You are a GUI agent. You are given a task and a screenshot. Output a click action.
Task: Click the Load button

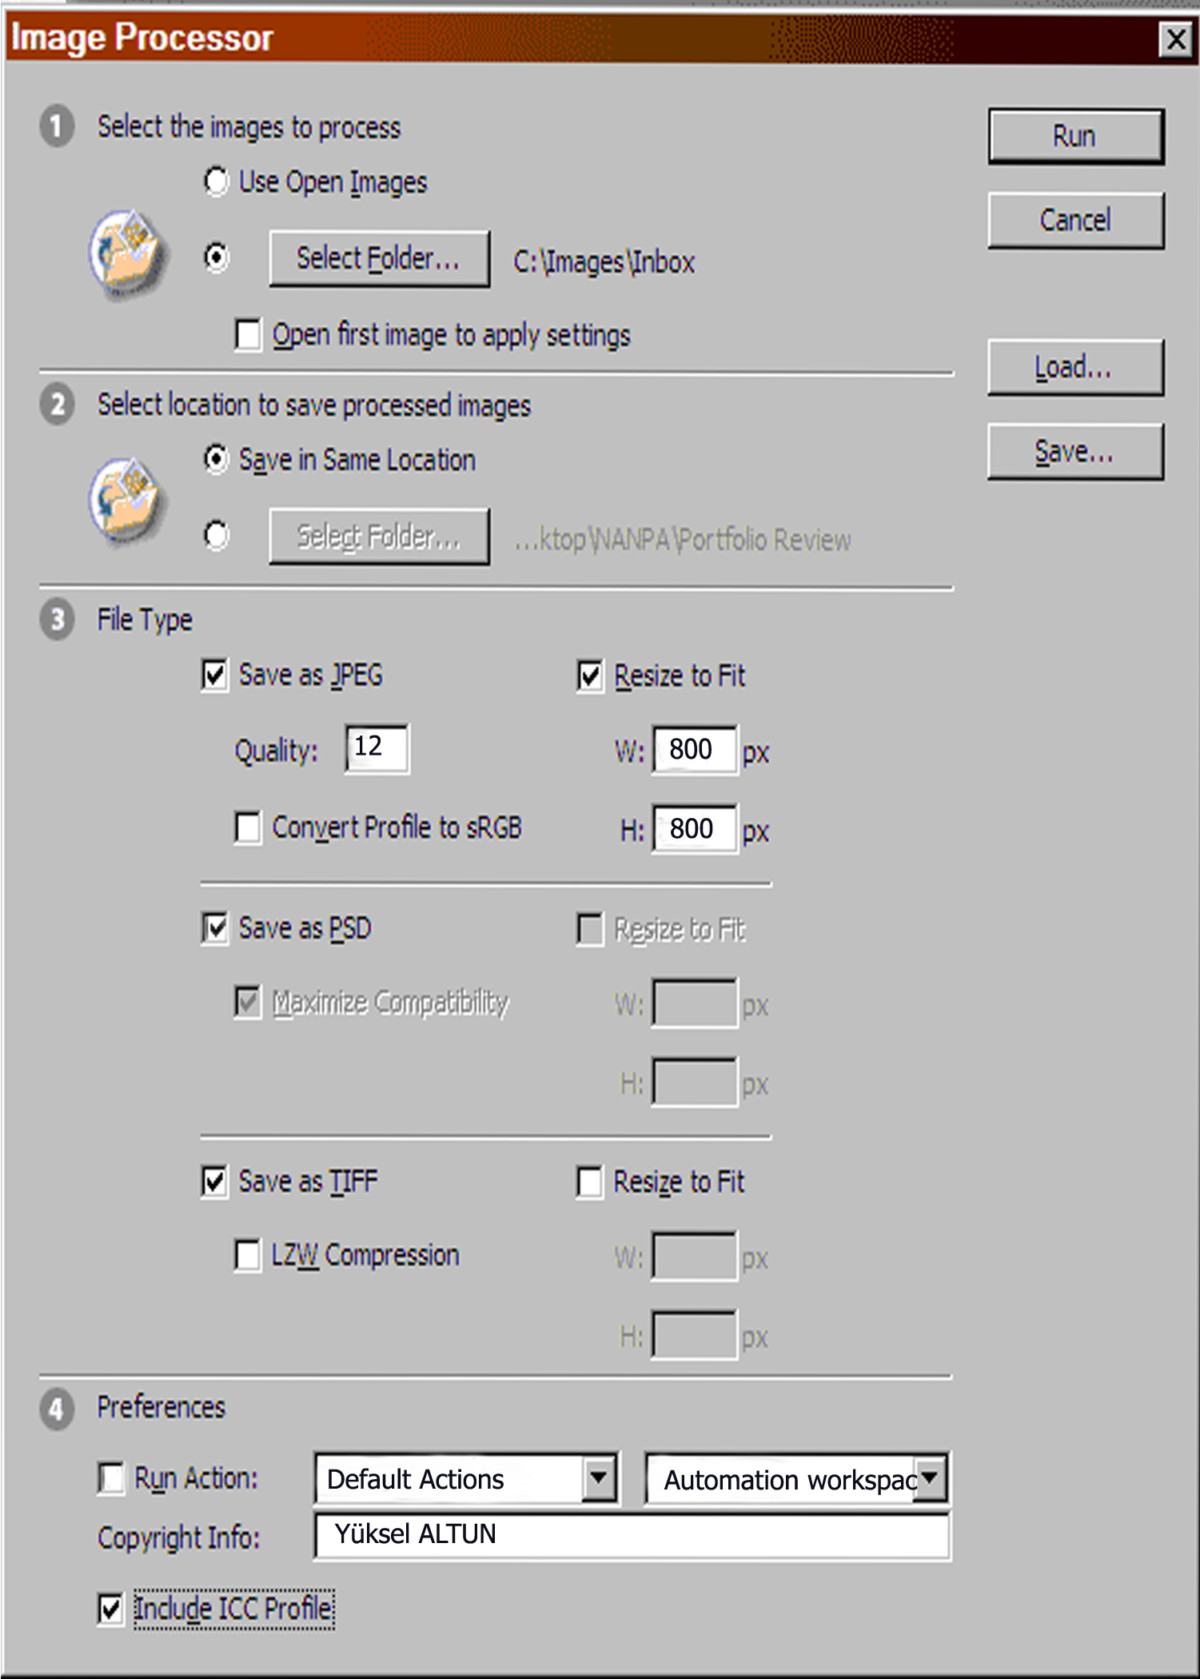(1075, 366)
